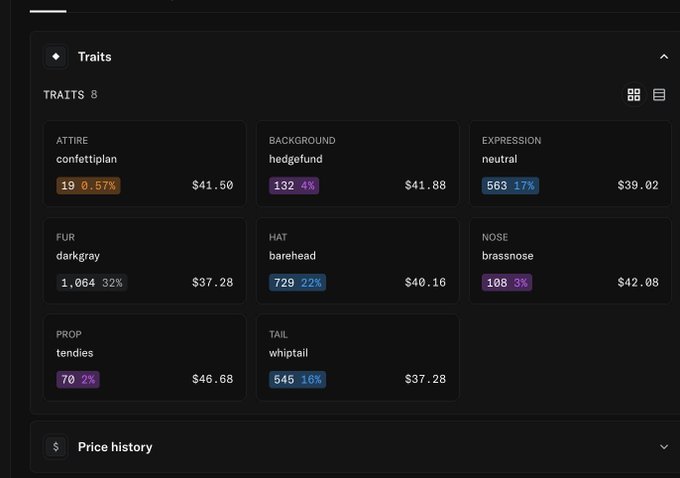Click the Traits diamond icon
The image size is (680, 478).
point(56,56)
